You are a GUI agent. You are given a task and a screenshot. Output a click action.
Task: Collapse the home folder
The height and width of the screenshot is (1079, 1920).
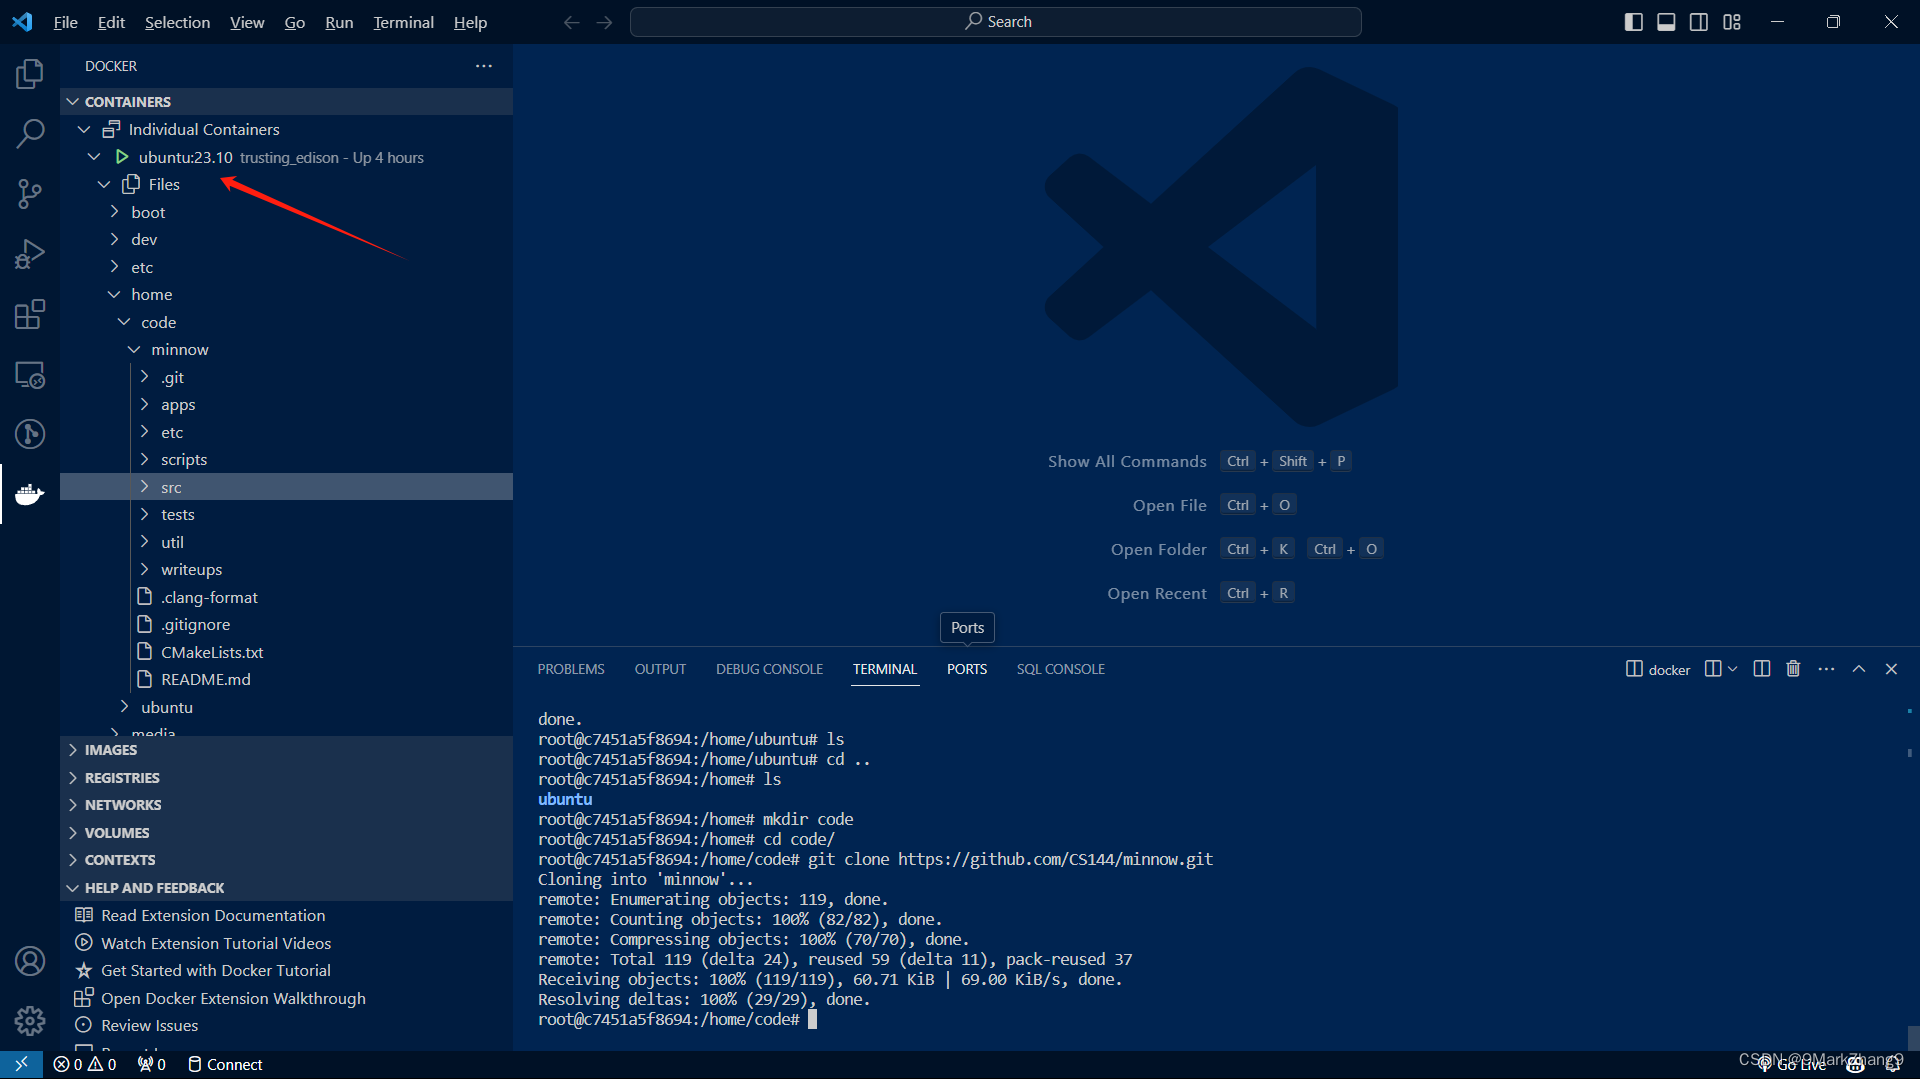click(114, 295)
